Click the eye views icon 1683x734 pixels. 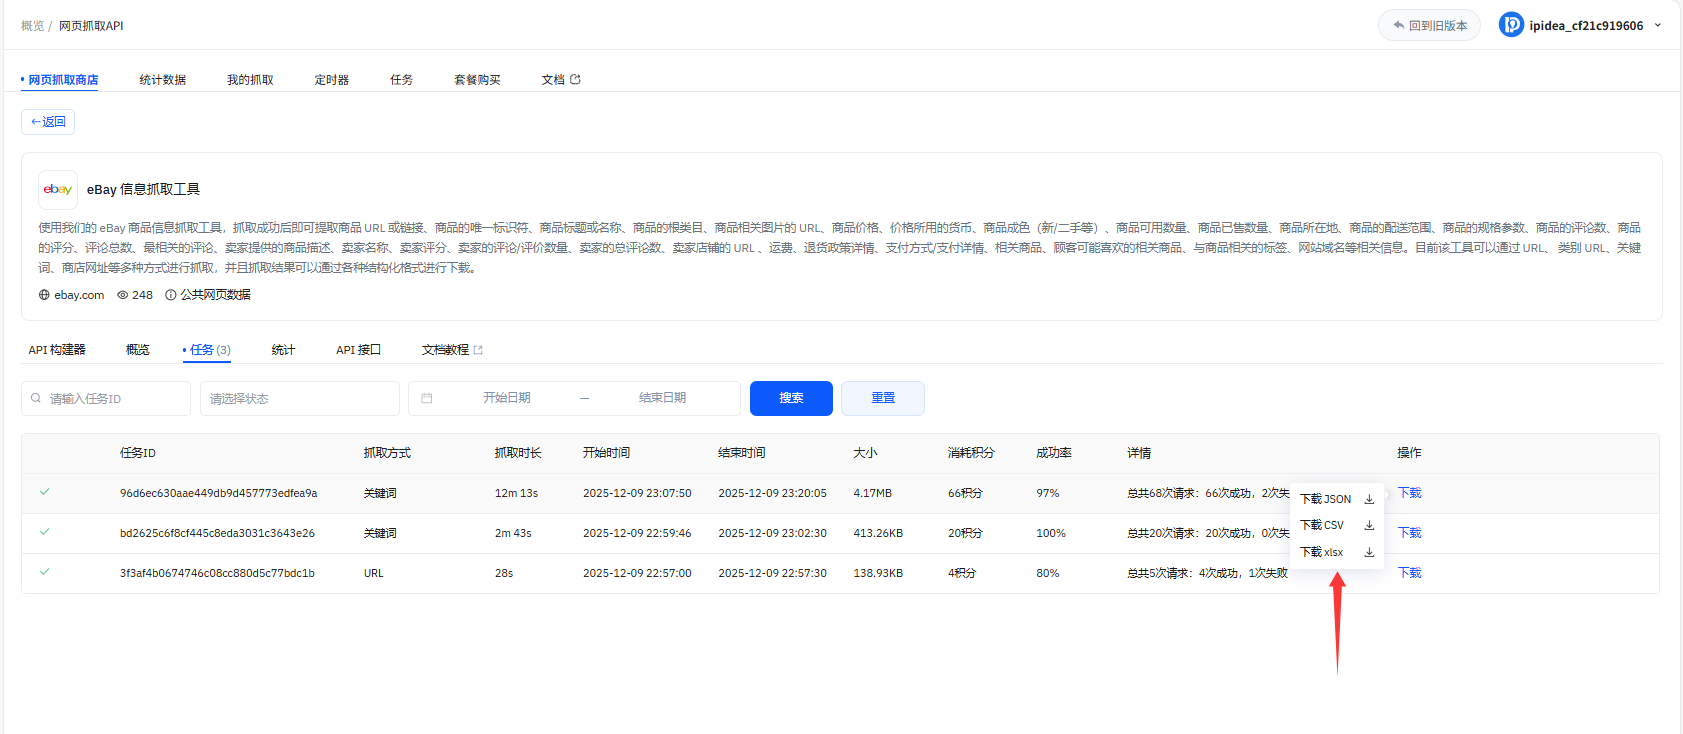[123, 295]
